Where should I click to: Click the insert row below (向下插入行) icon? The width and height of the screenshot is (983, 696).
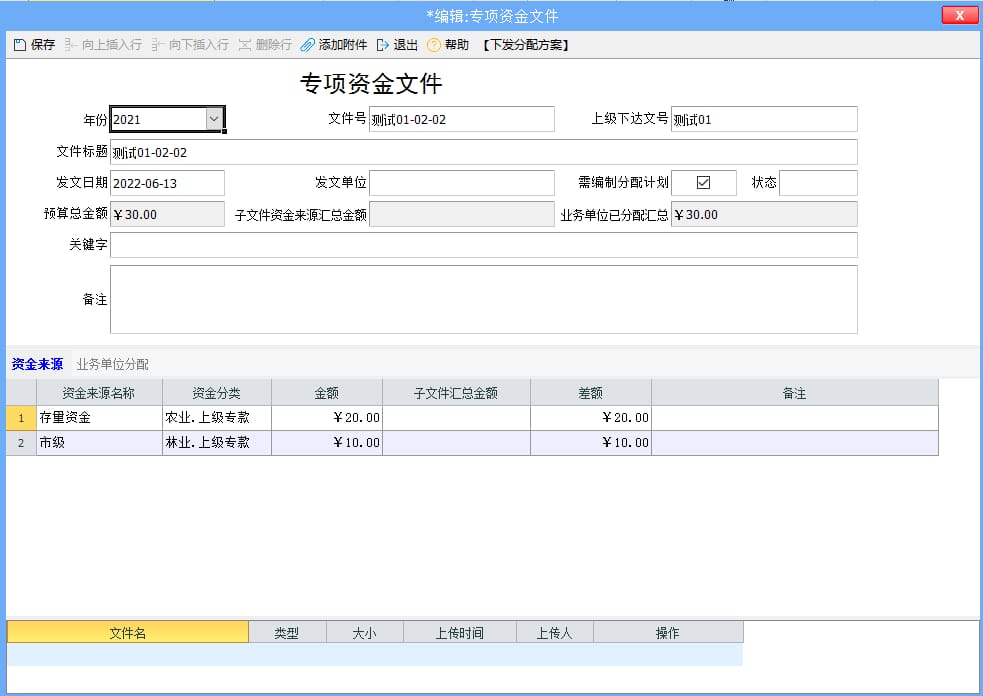(158, 45)
